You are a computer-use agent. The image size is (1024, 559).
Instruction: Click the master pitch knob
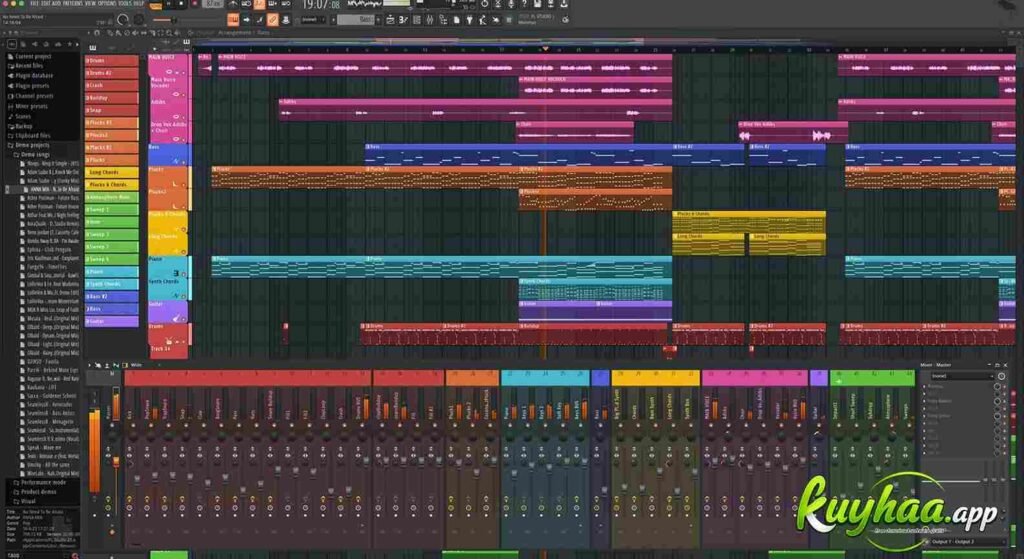tap(138, 20)
